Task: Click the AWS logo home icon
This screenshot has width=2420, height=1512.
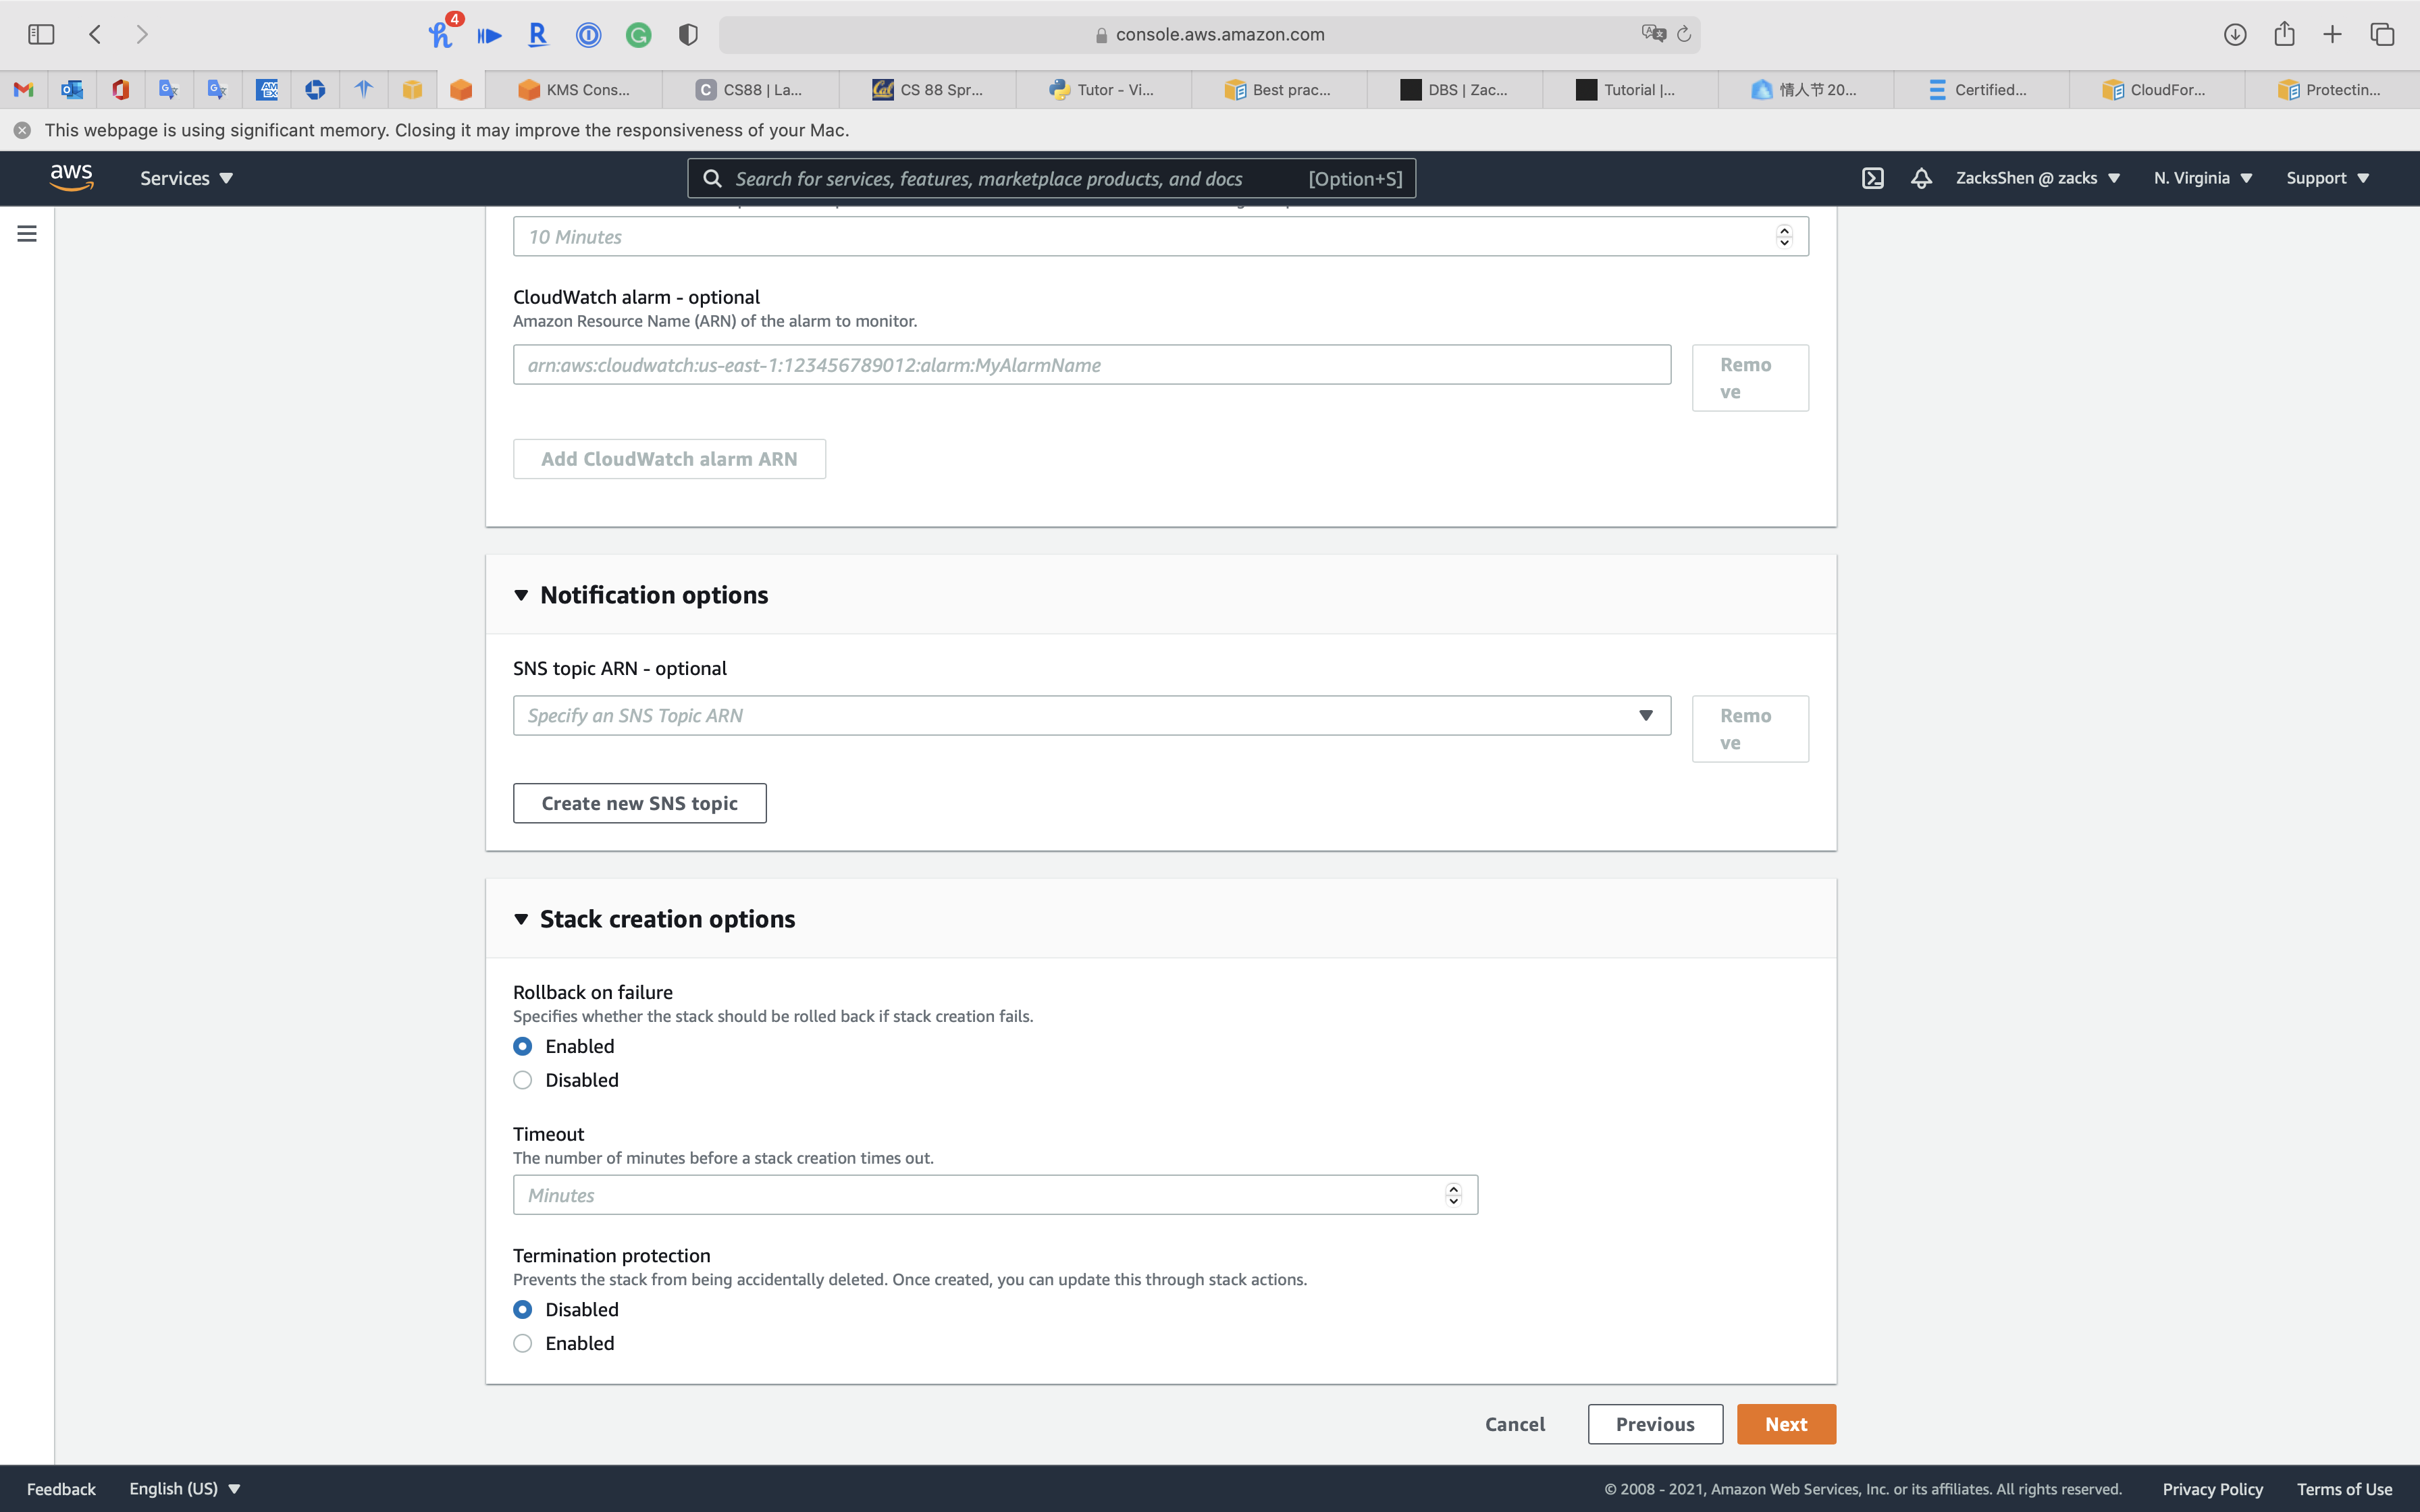Action: point(71,177)
